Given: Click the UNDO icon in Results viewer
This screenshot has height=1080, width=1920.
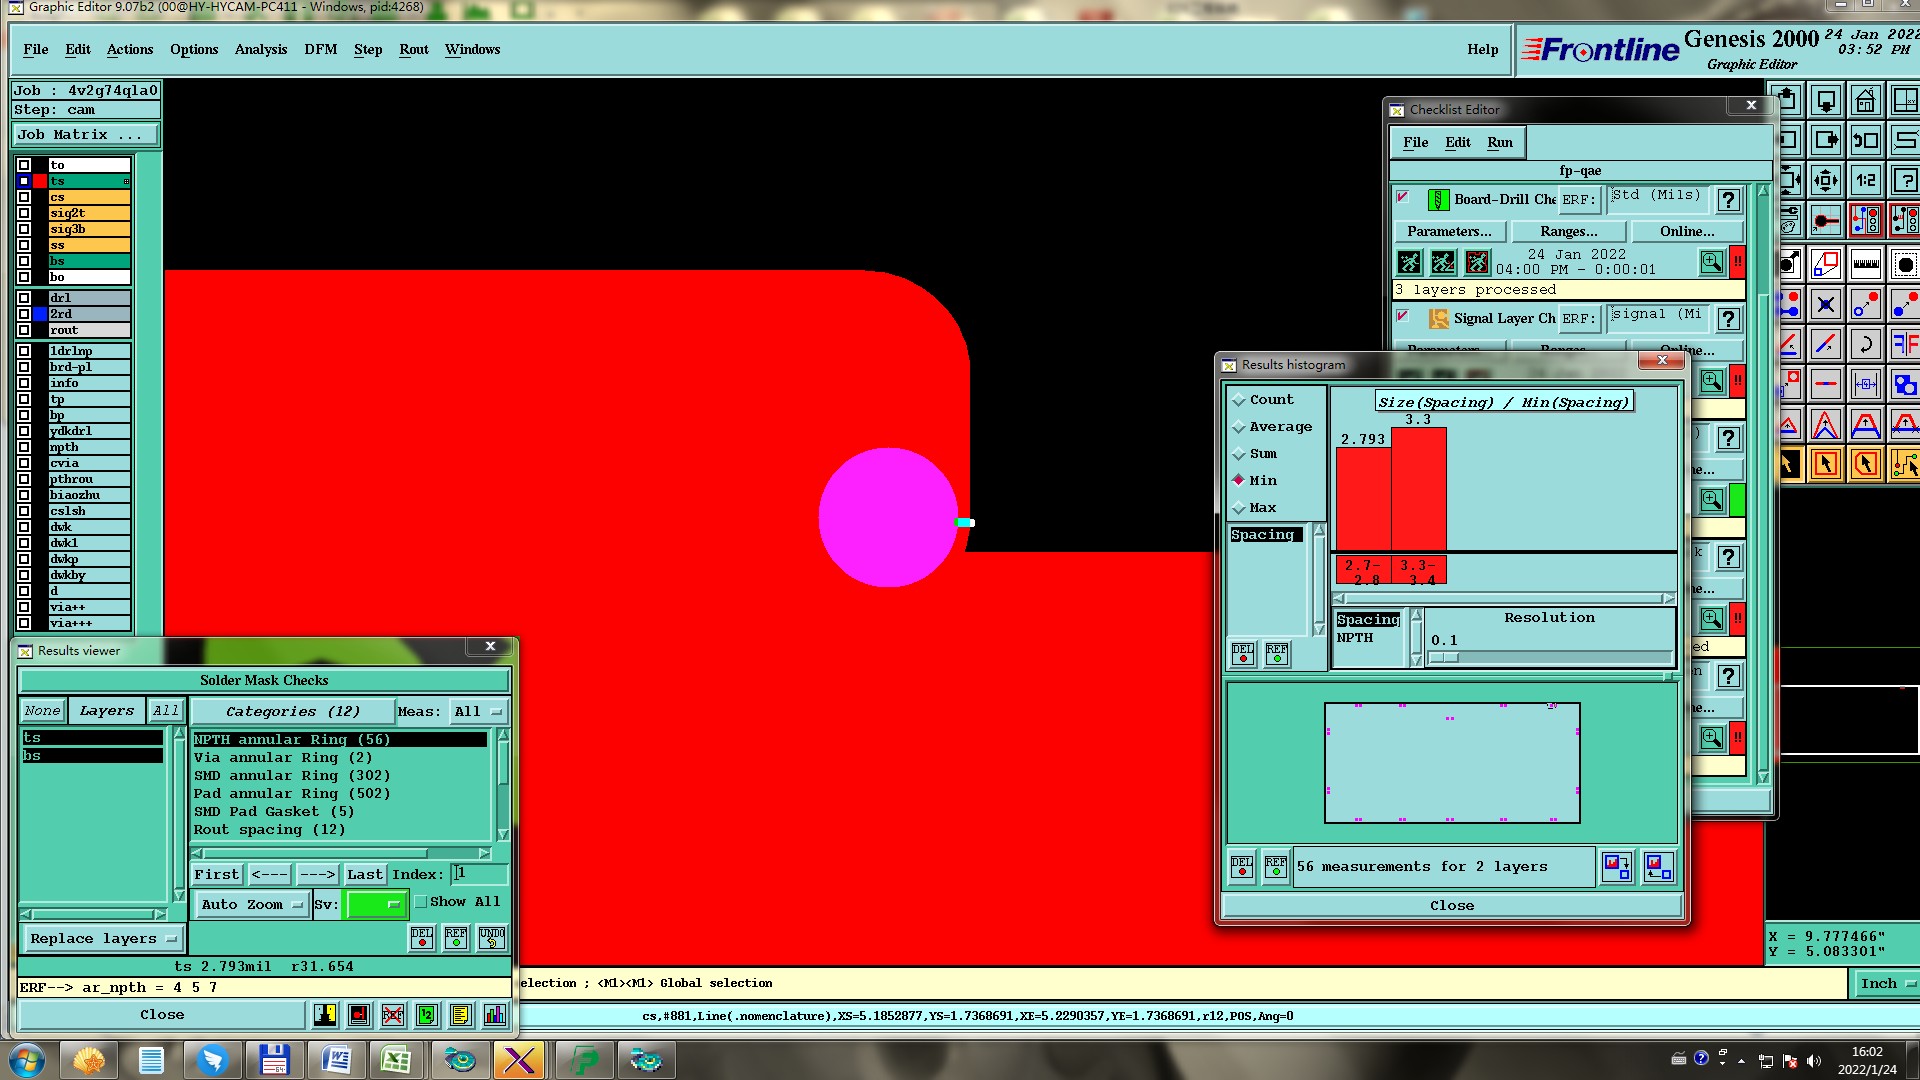Looking at the screenshot, I should click(x=492, y=938).
